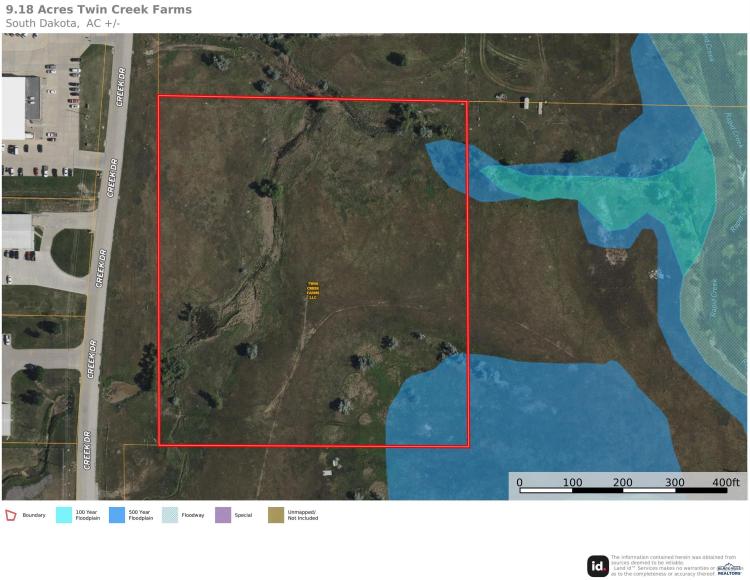Click the large blue floodplain area at bottom

[500, 420]
